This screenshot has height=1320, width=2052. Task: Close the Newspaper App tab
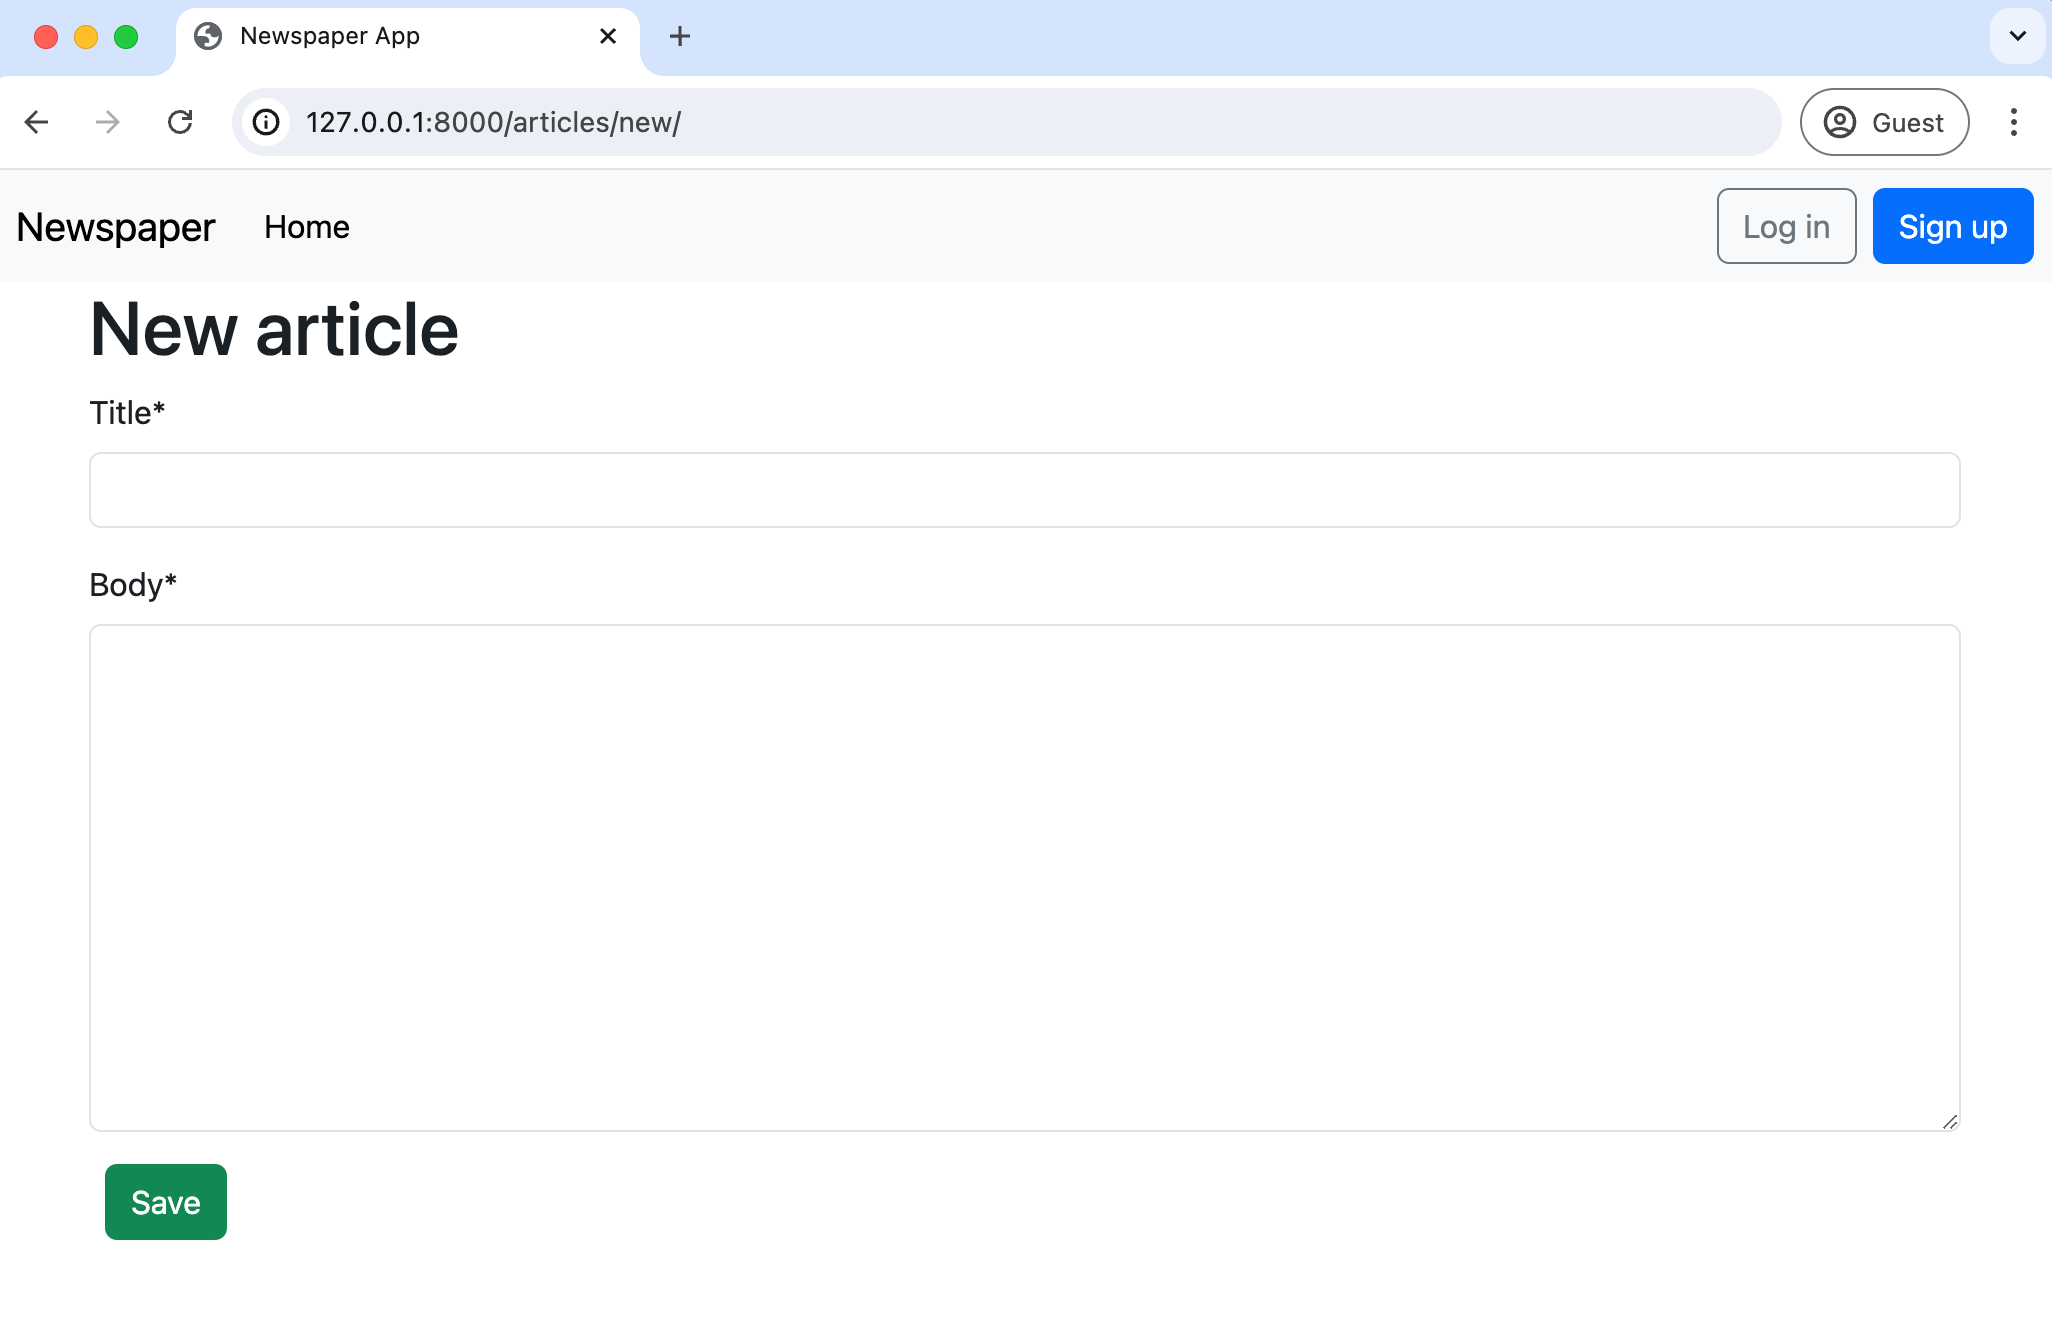[x=608, y=36]
